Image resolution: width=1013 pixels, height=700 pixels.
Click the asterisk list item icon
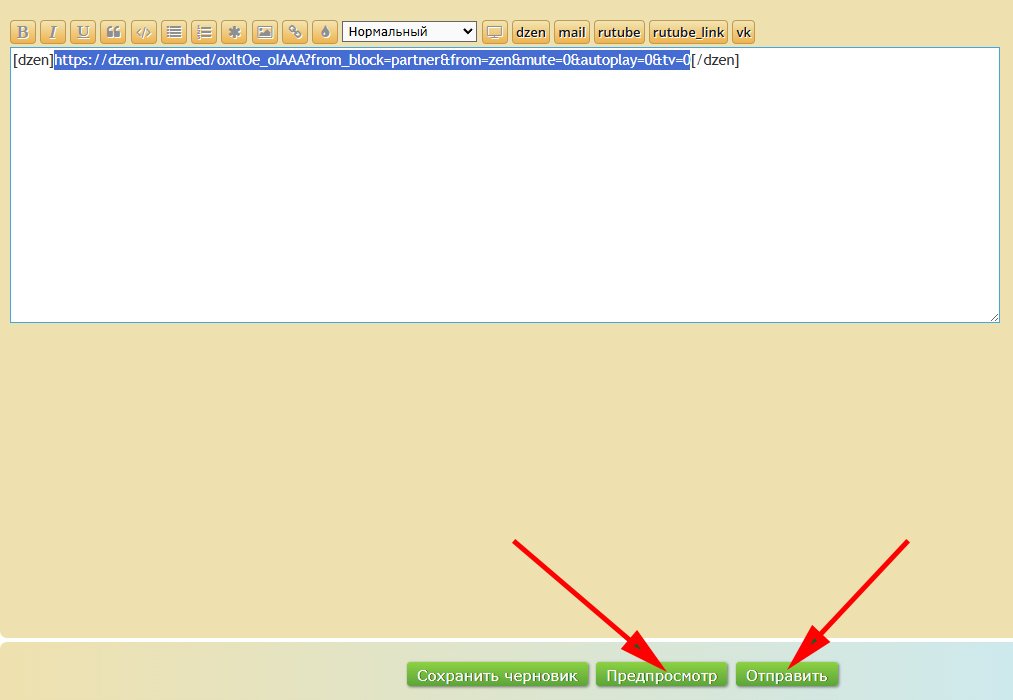pos(234,32)
